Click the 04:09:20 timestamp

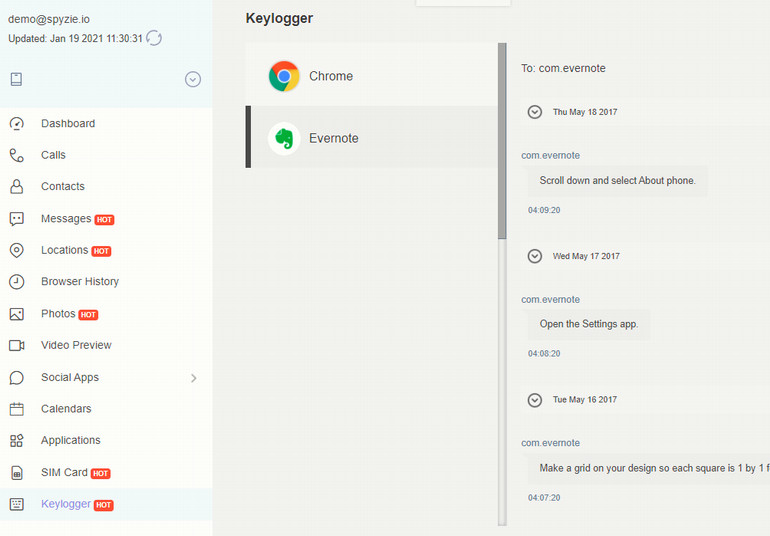(544, 210)
